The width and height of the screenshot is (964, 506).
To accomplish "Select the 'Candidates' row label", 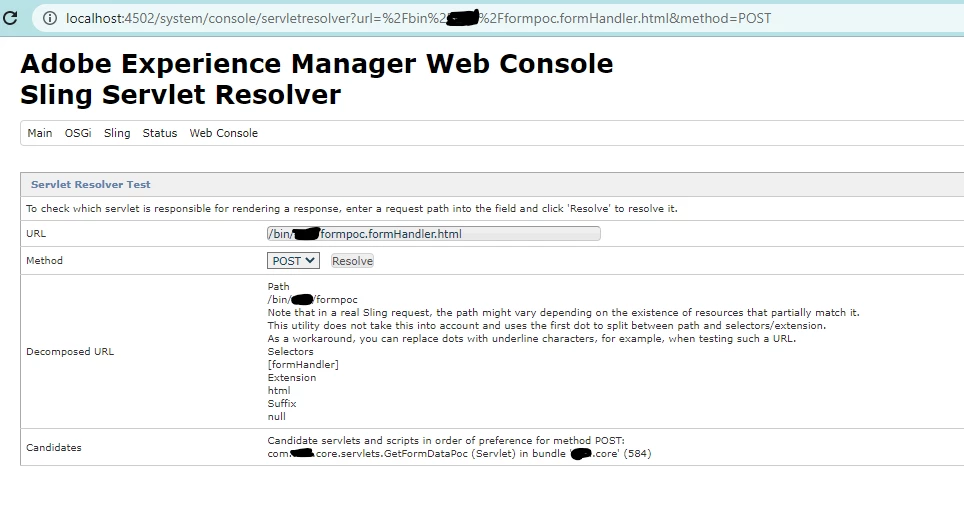I will pos(54,448).
